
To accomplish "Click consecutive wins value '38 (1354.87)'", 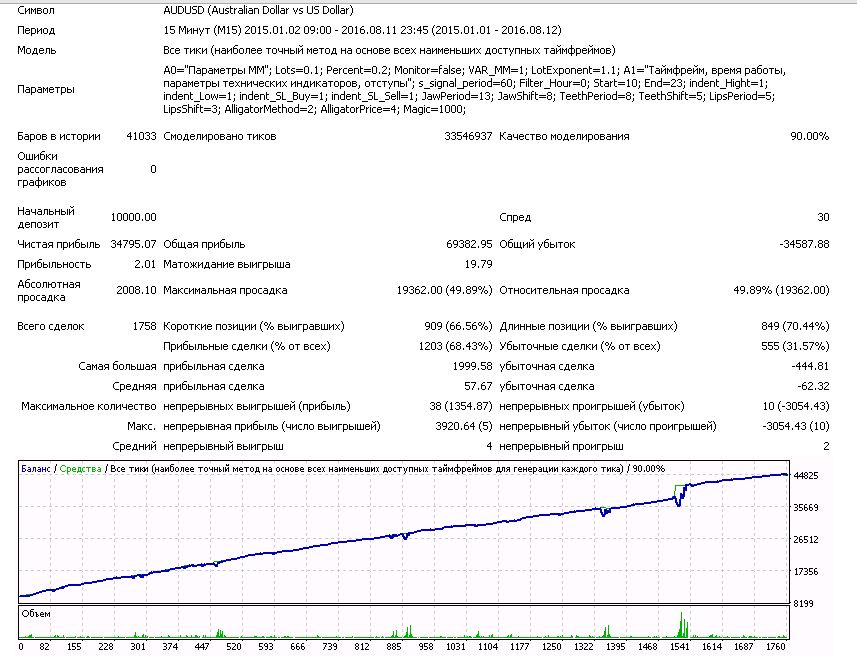I will pos(461,406).
